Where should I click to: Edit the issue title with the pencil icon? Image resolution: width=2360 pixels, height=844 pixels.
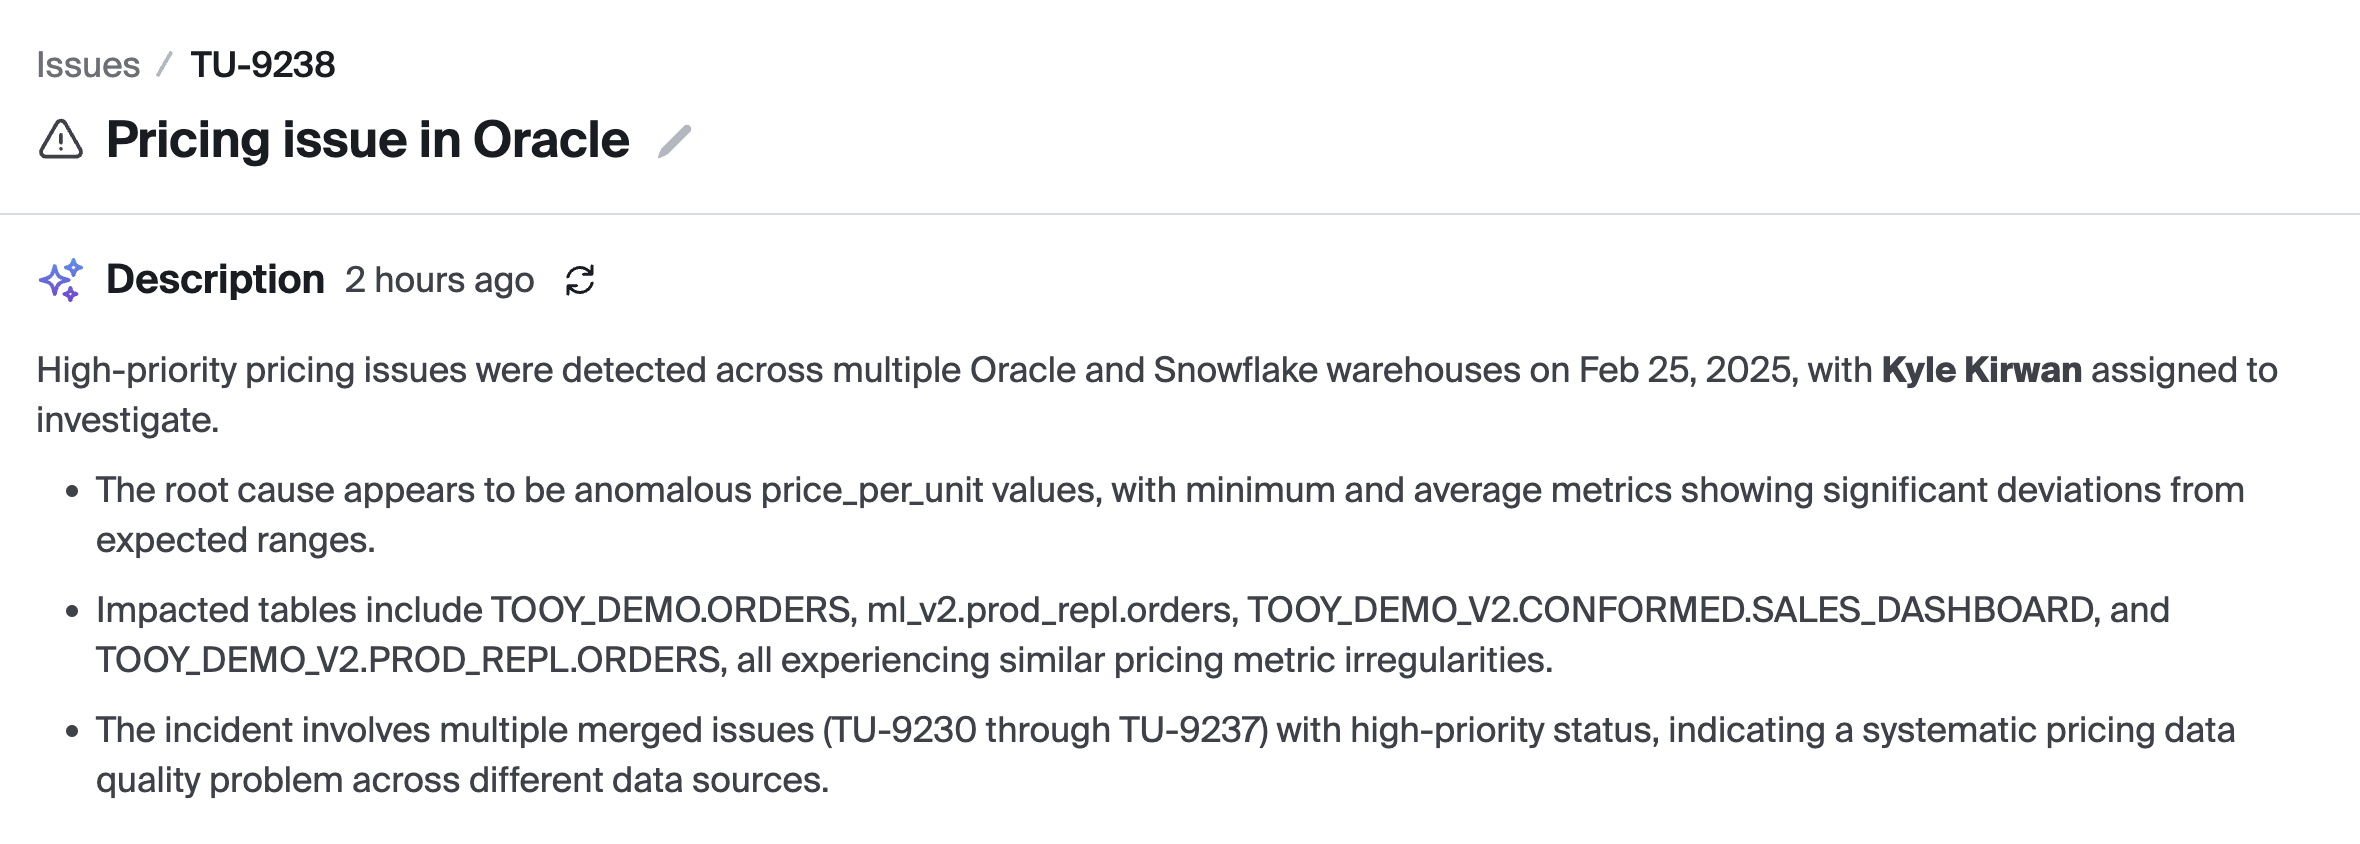(x=674, y=141)
